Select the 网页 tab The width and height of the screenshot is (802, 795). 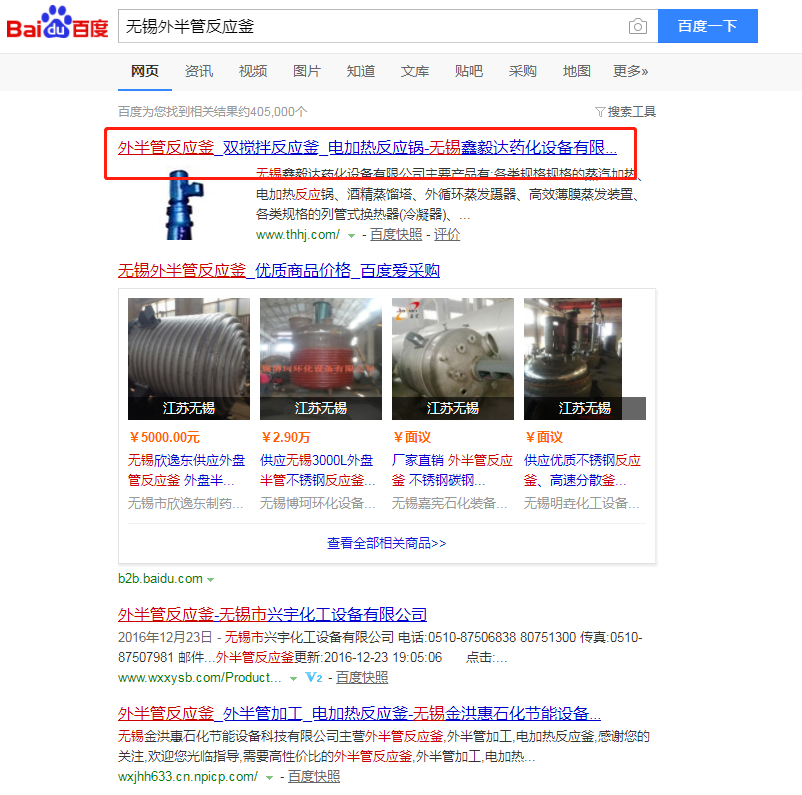coord(145,71)
